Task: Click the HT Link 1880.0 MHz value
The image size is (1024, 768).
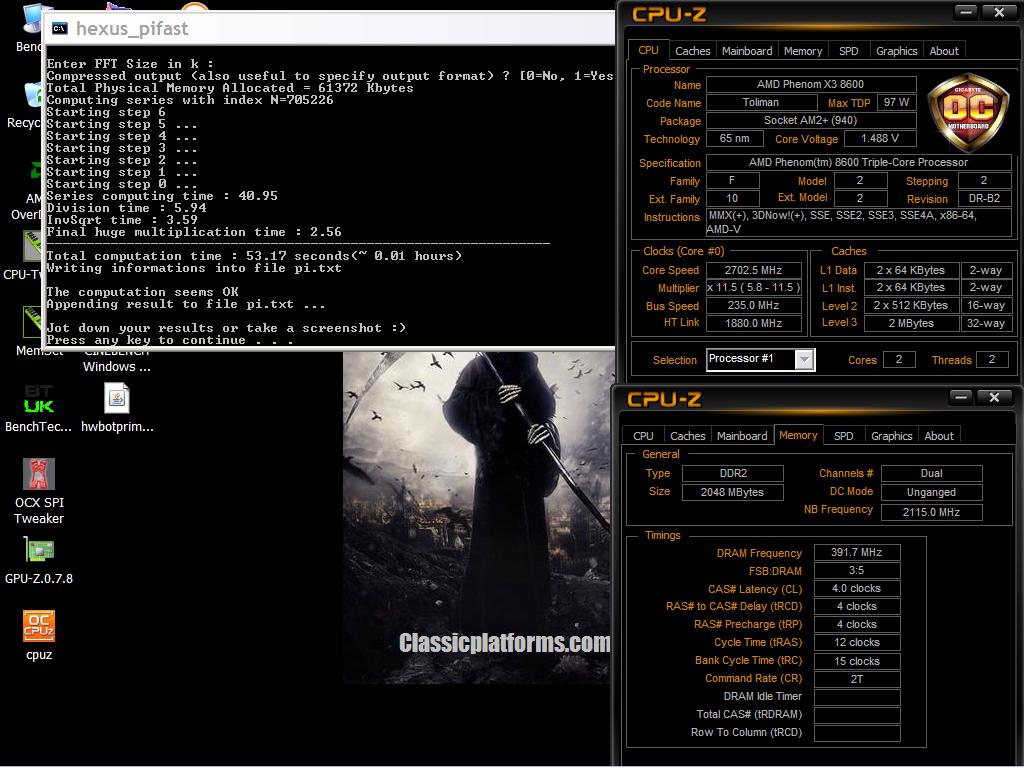Action: coord(753,323)
